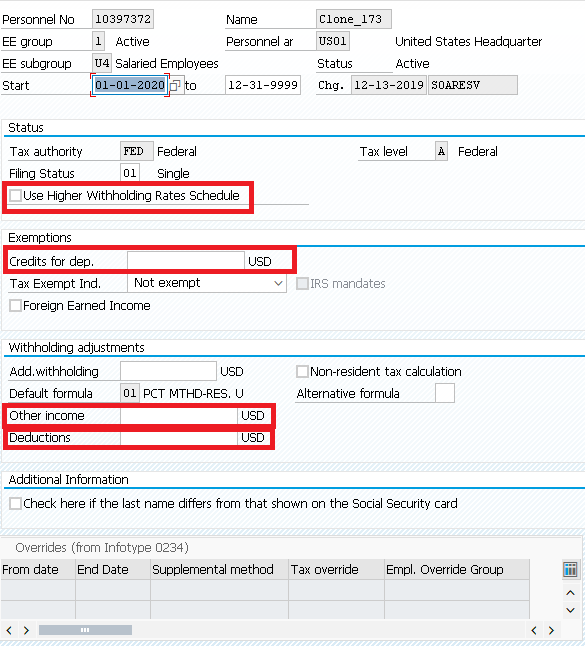The width and height of the screenshot is (585, 646).
Task: Click the Add.withholding amount field
Action: [168, 371]
